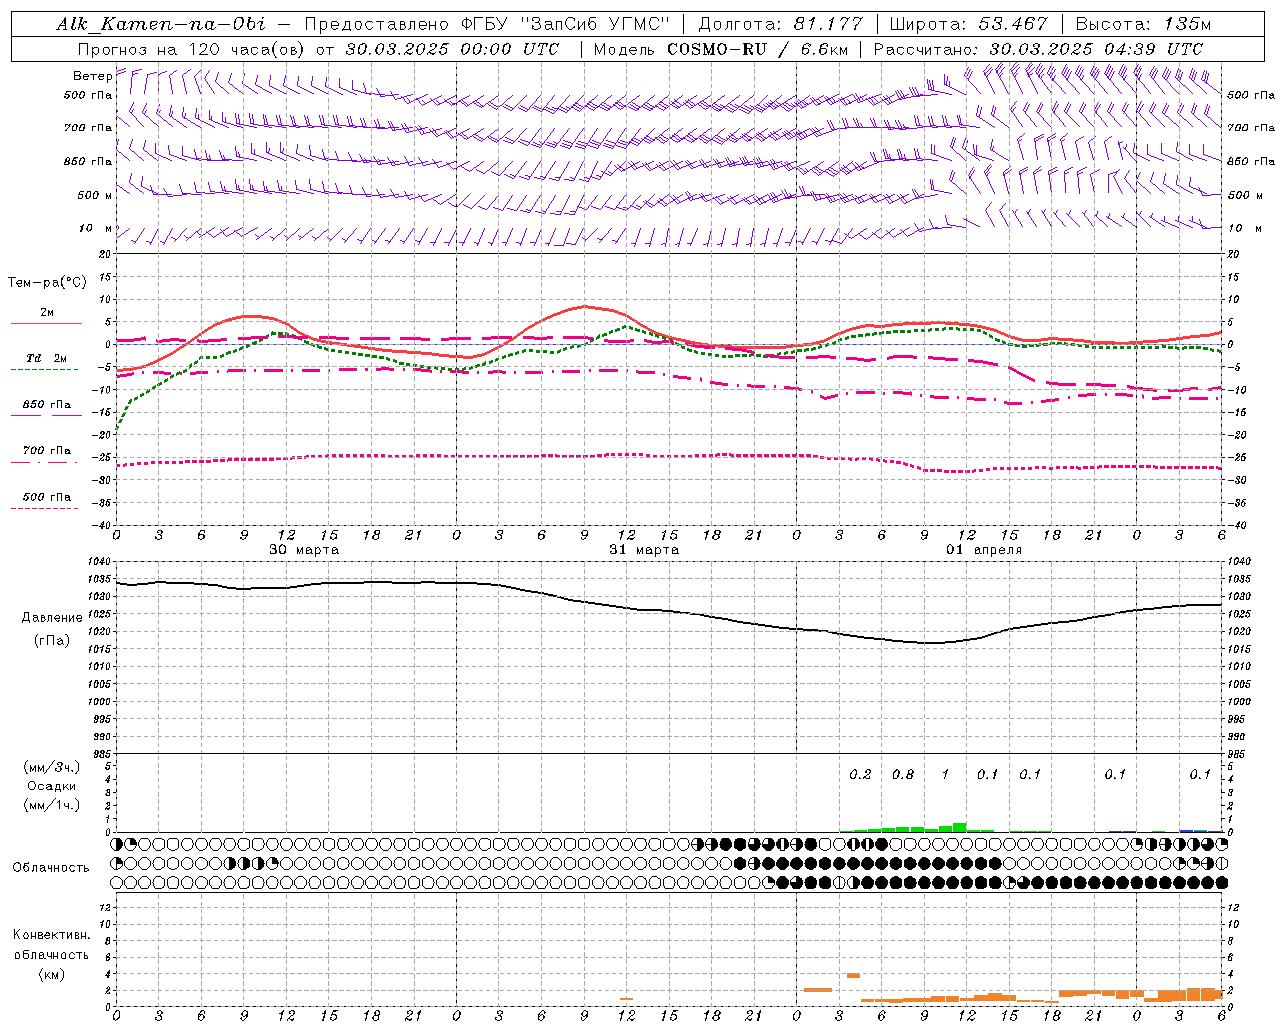Click the "Осадки" precipitation label
Viewport: 1280px width, 1024px height.
[x=52, y=786]
